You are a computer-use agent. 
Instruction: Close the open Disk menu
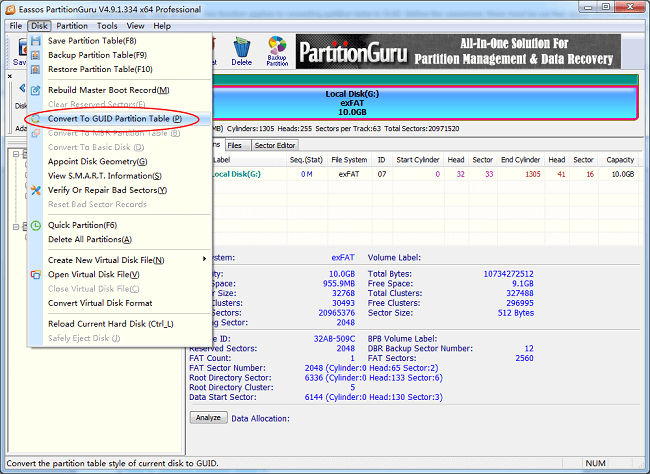[x=39, y=26]
